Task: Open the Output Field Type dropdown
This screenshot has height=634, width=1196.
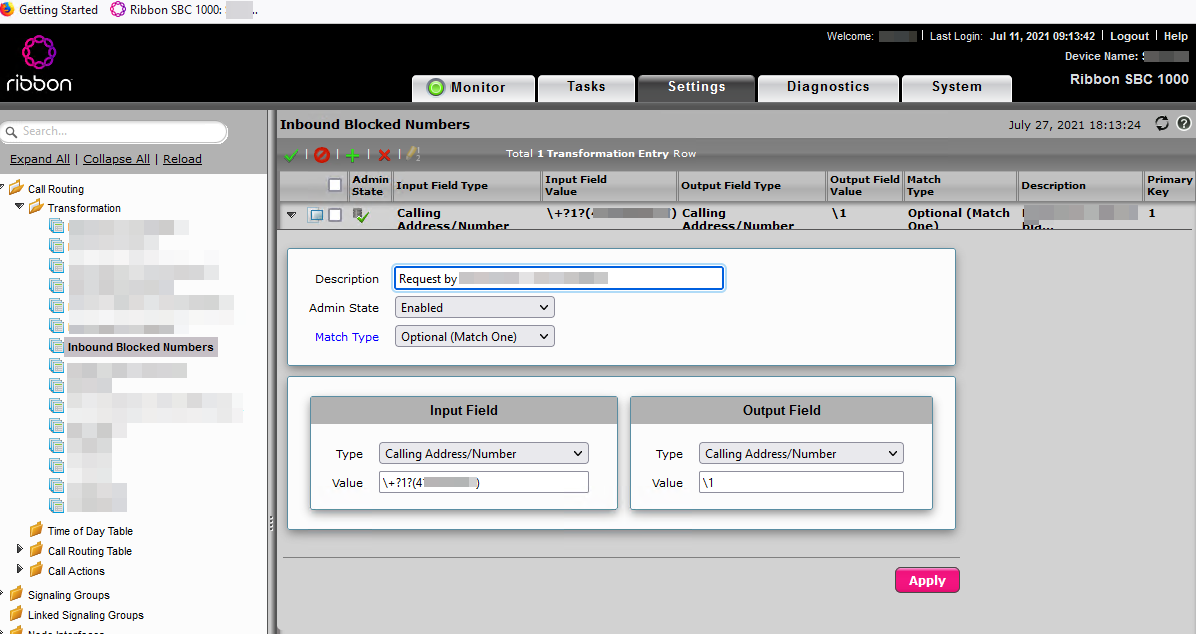Action: [801, 454]
